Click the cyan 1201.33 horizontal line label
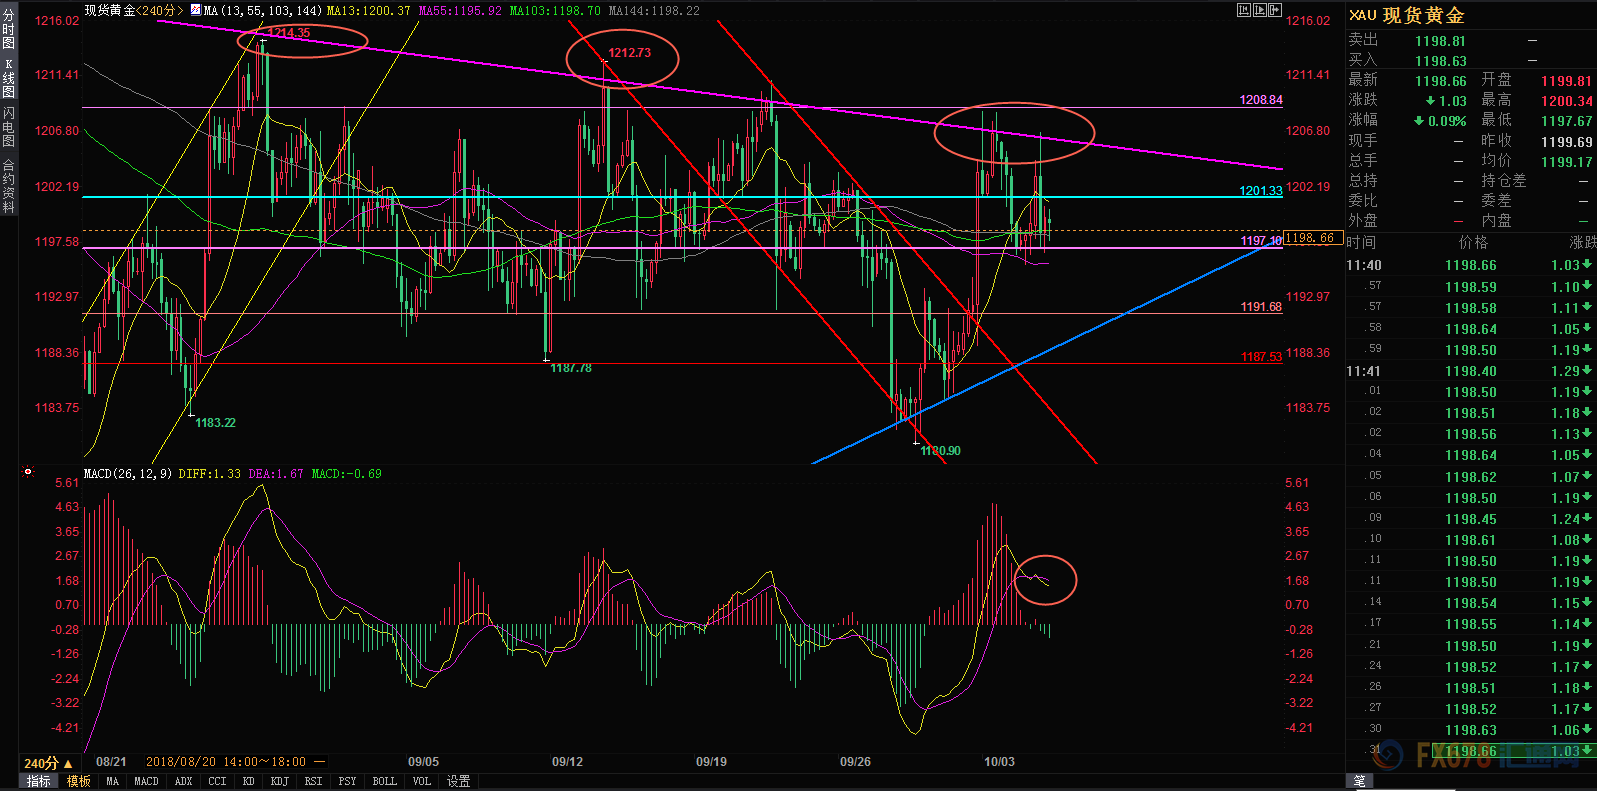This screenshot has height=791, width=1597. point(1260,190)
